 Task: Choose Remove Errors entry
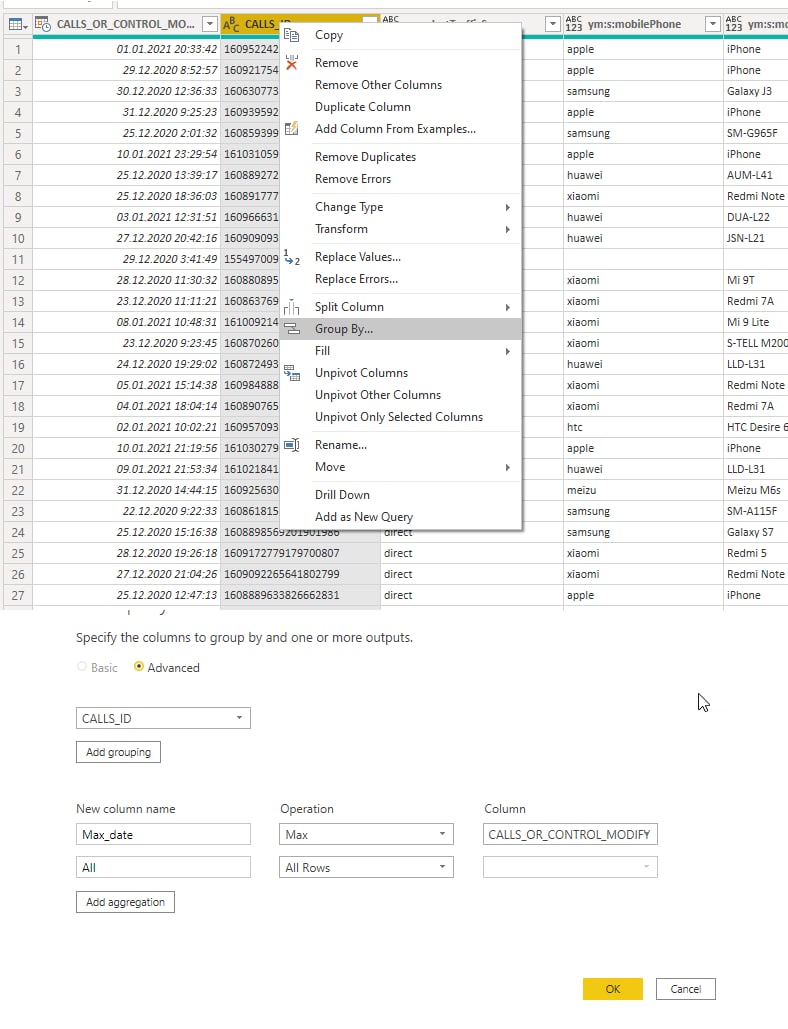tap(400, 179)
